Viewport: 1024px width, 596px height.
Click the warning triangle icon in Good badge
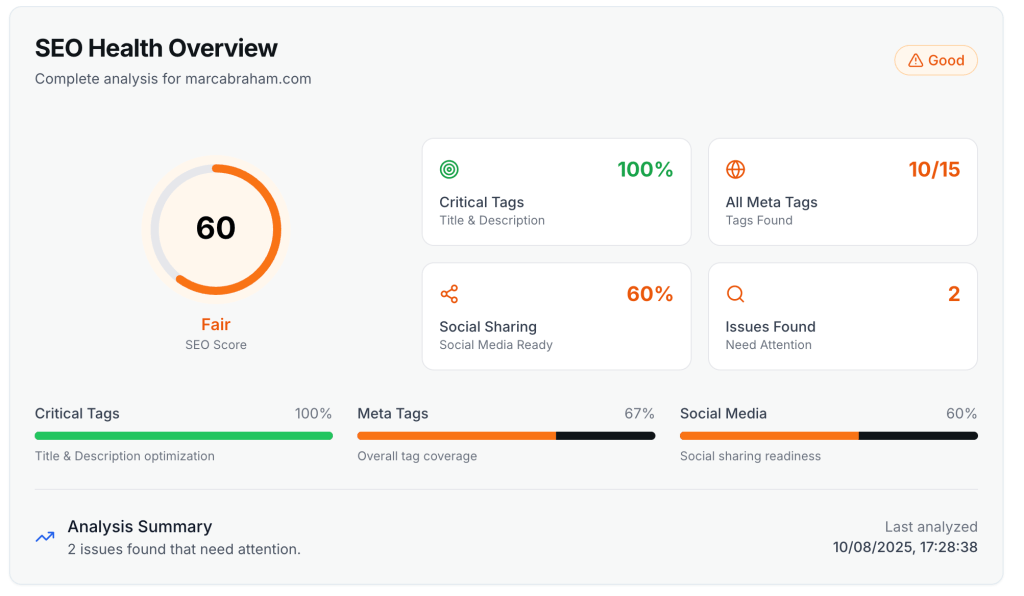click(x=915, y=61)
